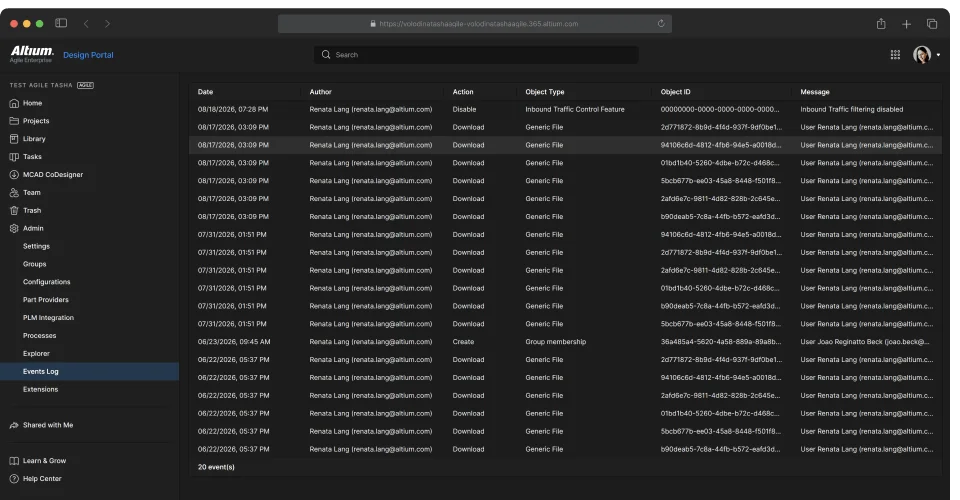Select Events Log in sidebar
The height and width of the screenshot is (500, 960).
(89, 371)
